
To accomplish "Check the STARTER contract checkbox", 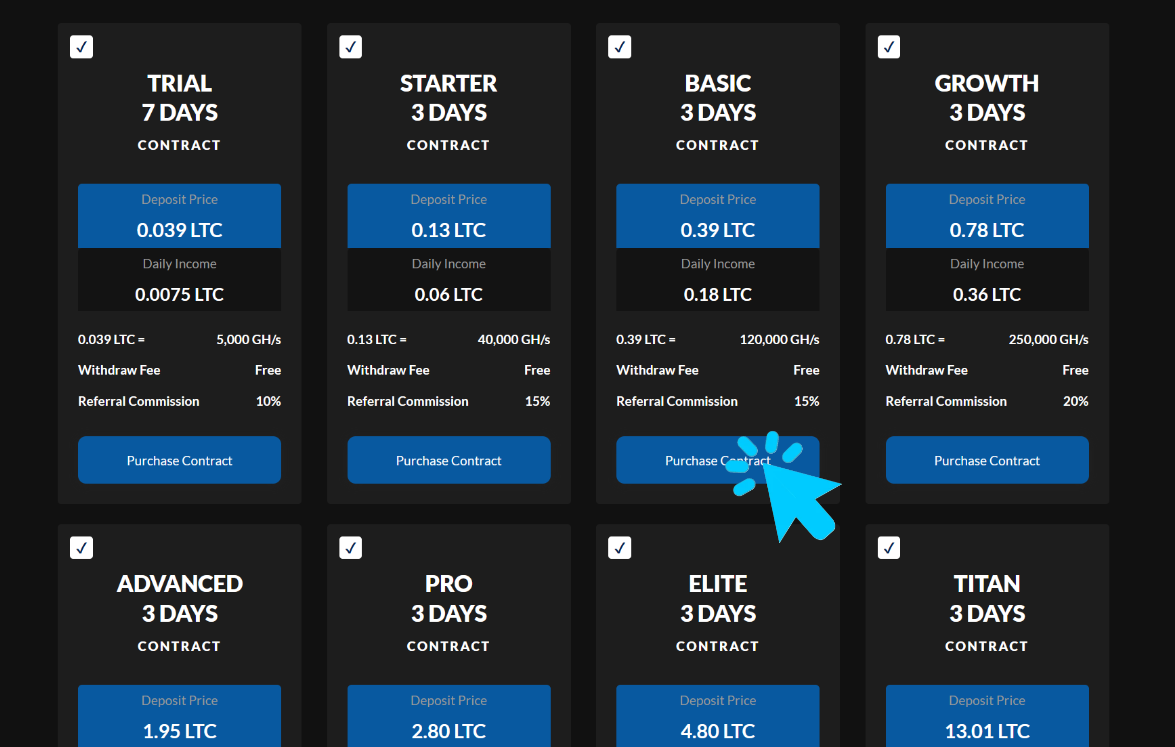I will (350, 46).
